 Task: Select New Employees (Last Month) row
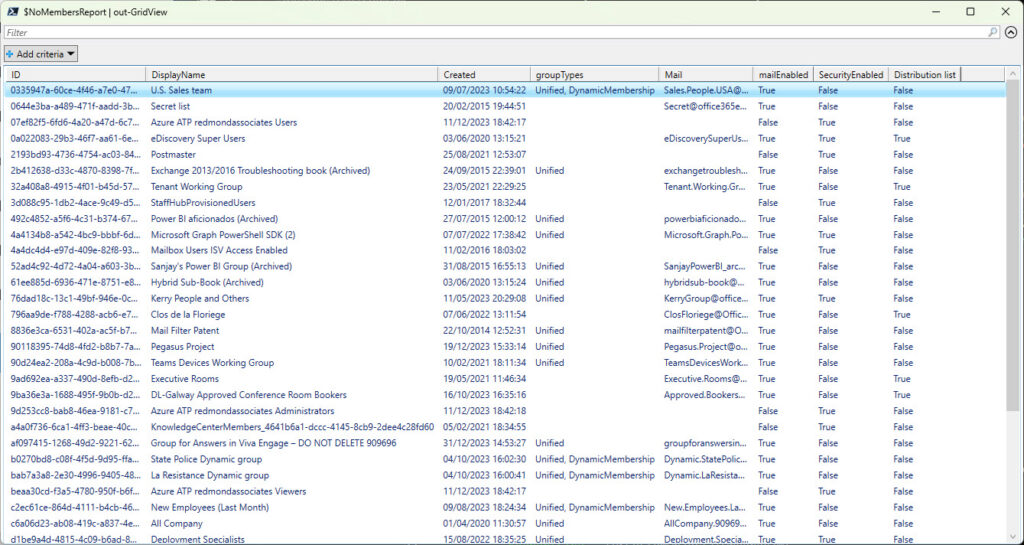click(505, 507)
